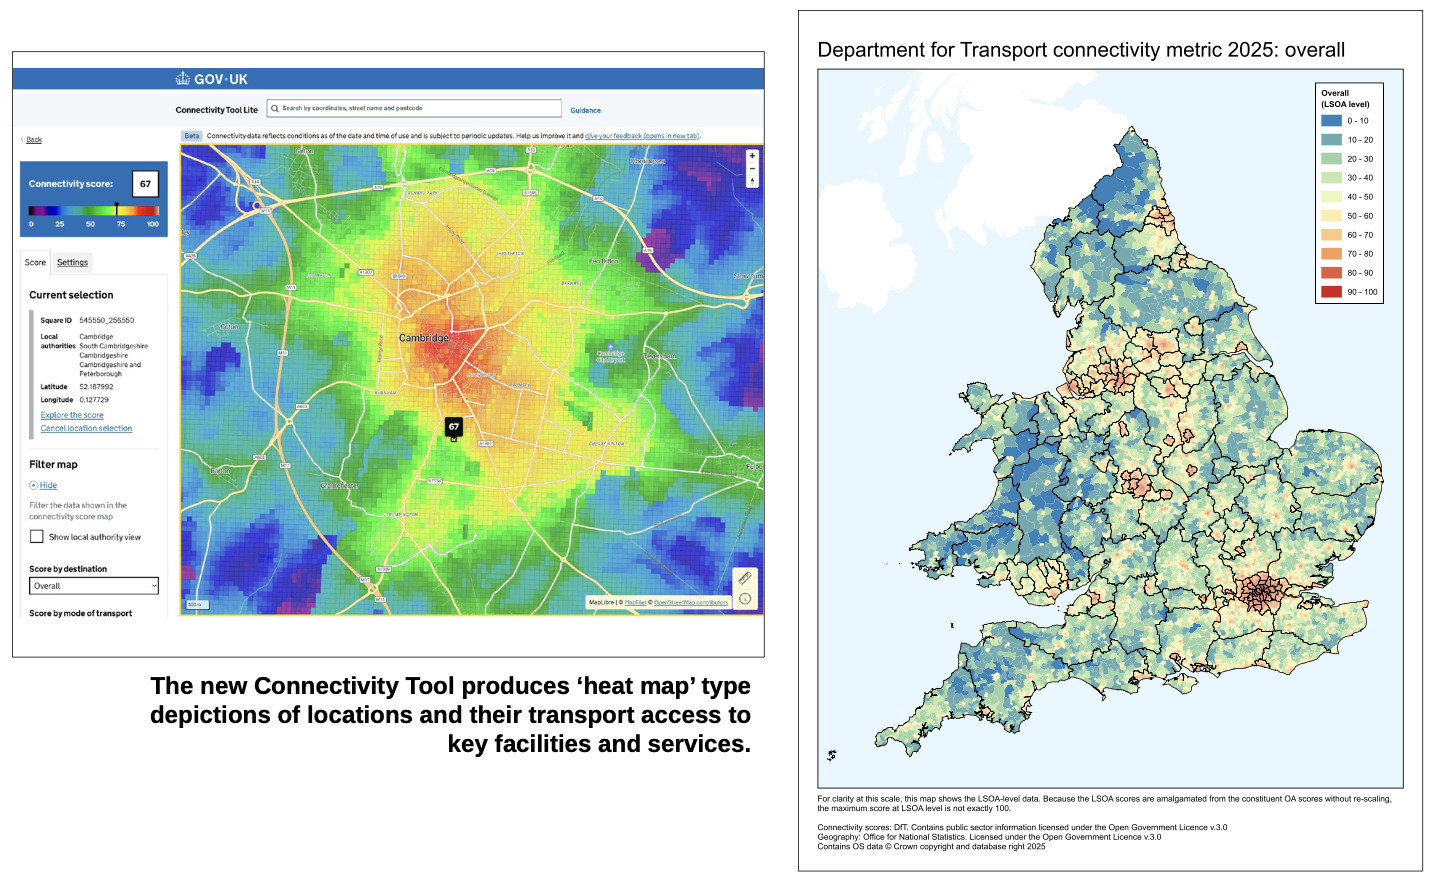Image resolution: width=1432 pixels, height=888 pixels.
Task: Open the Score by destination dropdown
Action: (x=94, y=586)
